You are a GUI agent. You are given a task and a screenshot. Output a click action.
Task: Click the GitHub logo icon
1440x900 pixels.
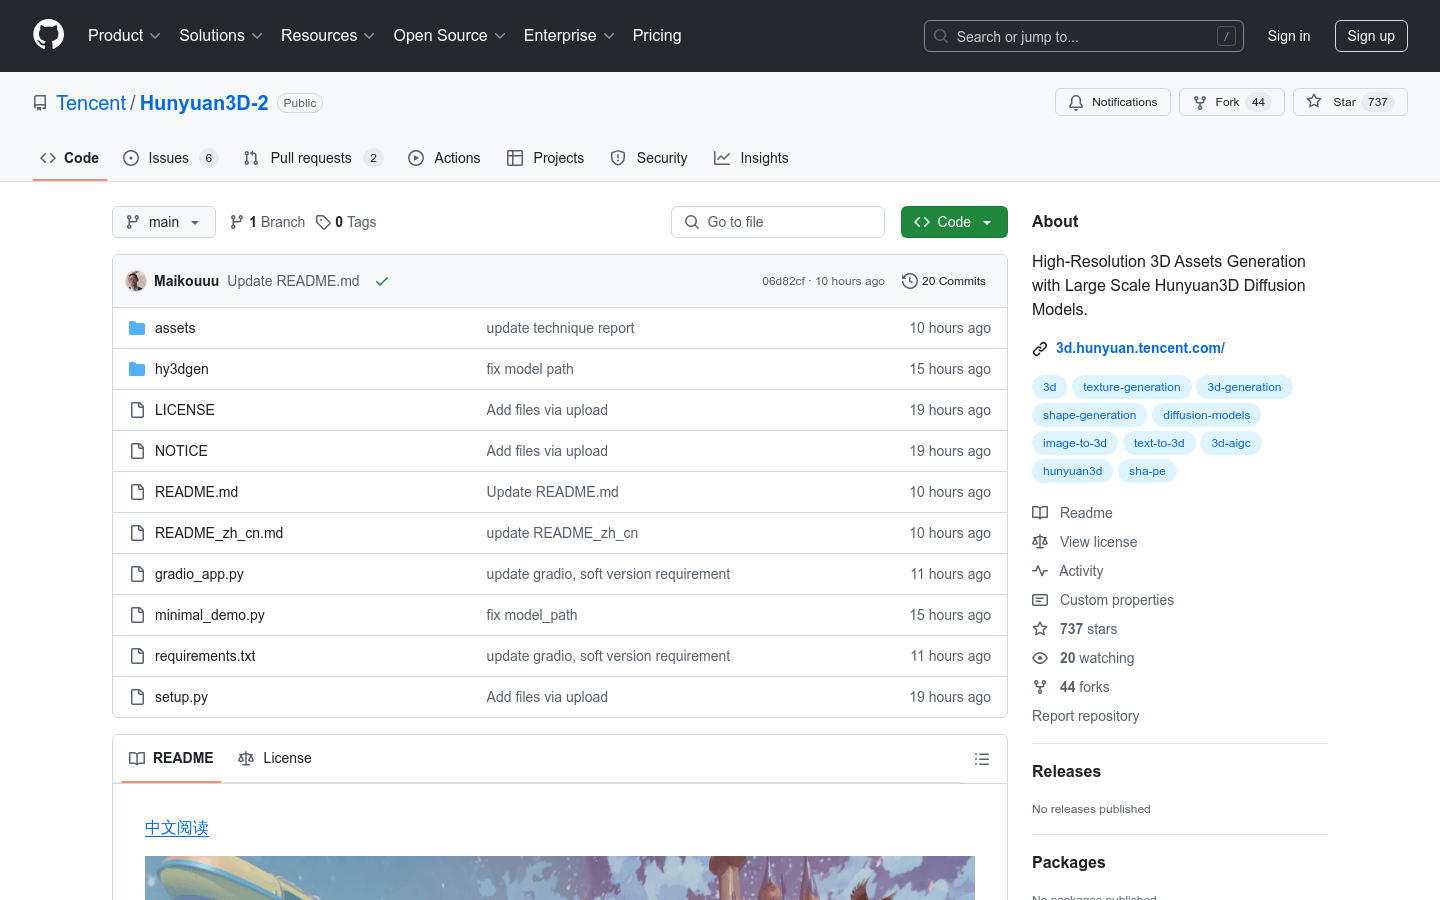(x=48, y=35)
